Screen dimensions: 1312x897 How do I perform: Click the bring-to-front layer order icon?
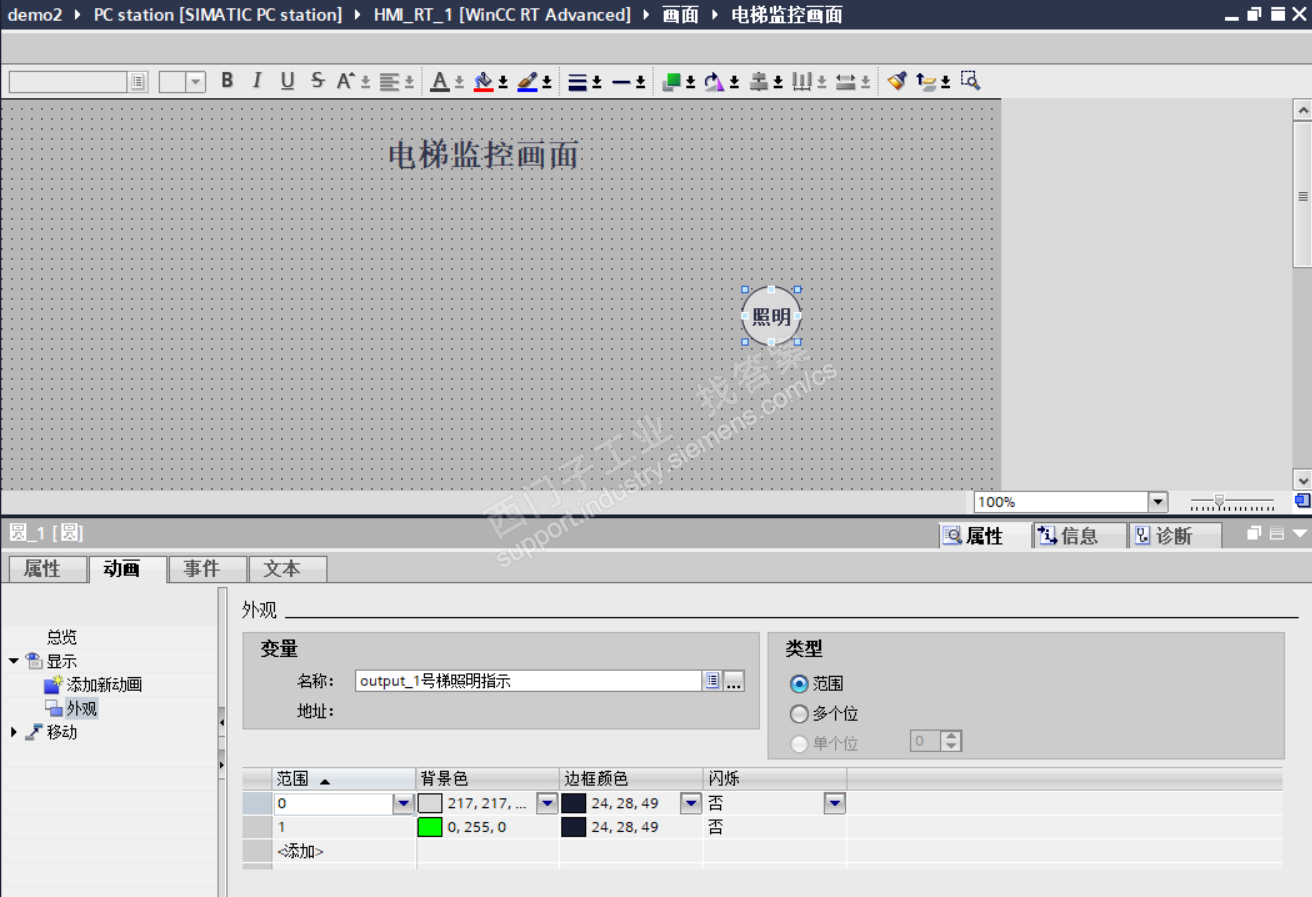(x=672, y=82)
